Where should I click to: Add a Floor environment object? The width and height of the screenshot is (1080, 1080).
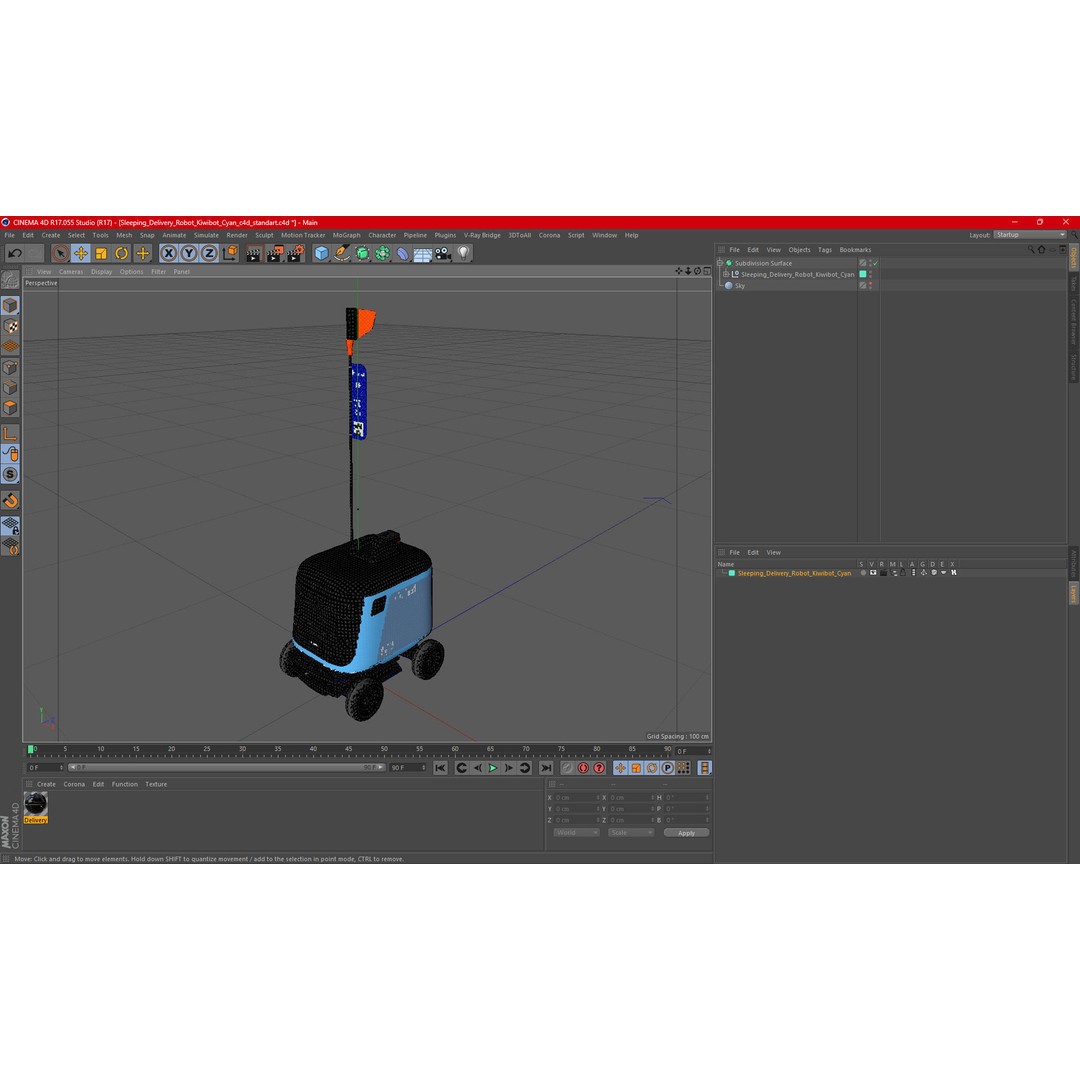422,254
